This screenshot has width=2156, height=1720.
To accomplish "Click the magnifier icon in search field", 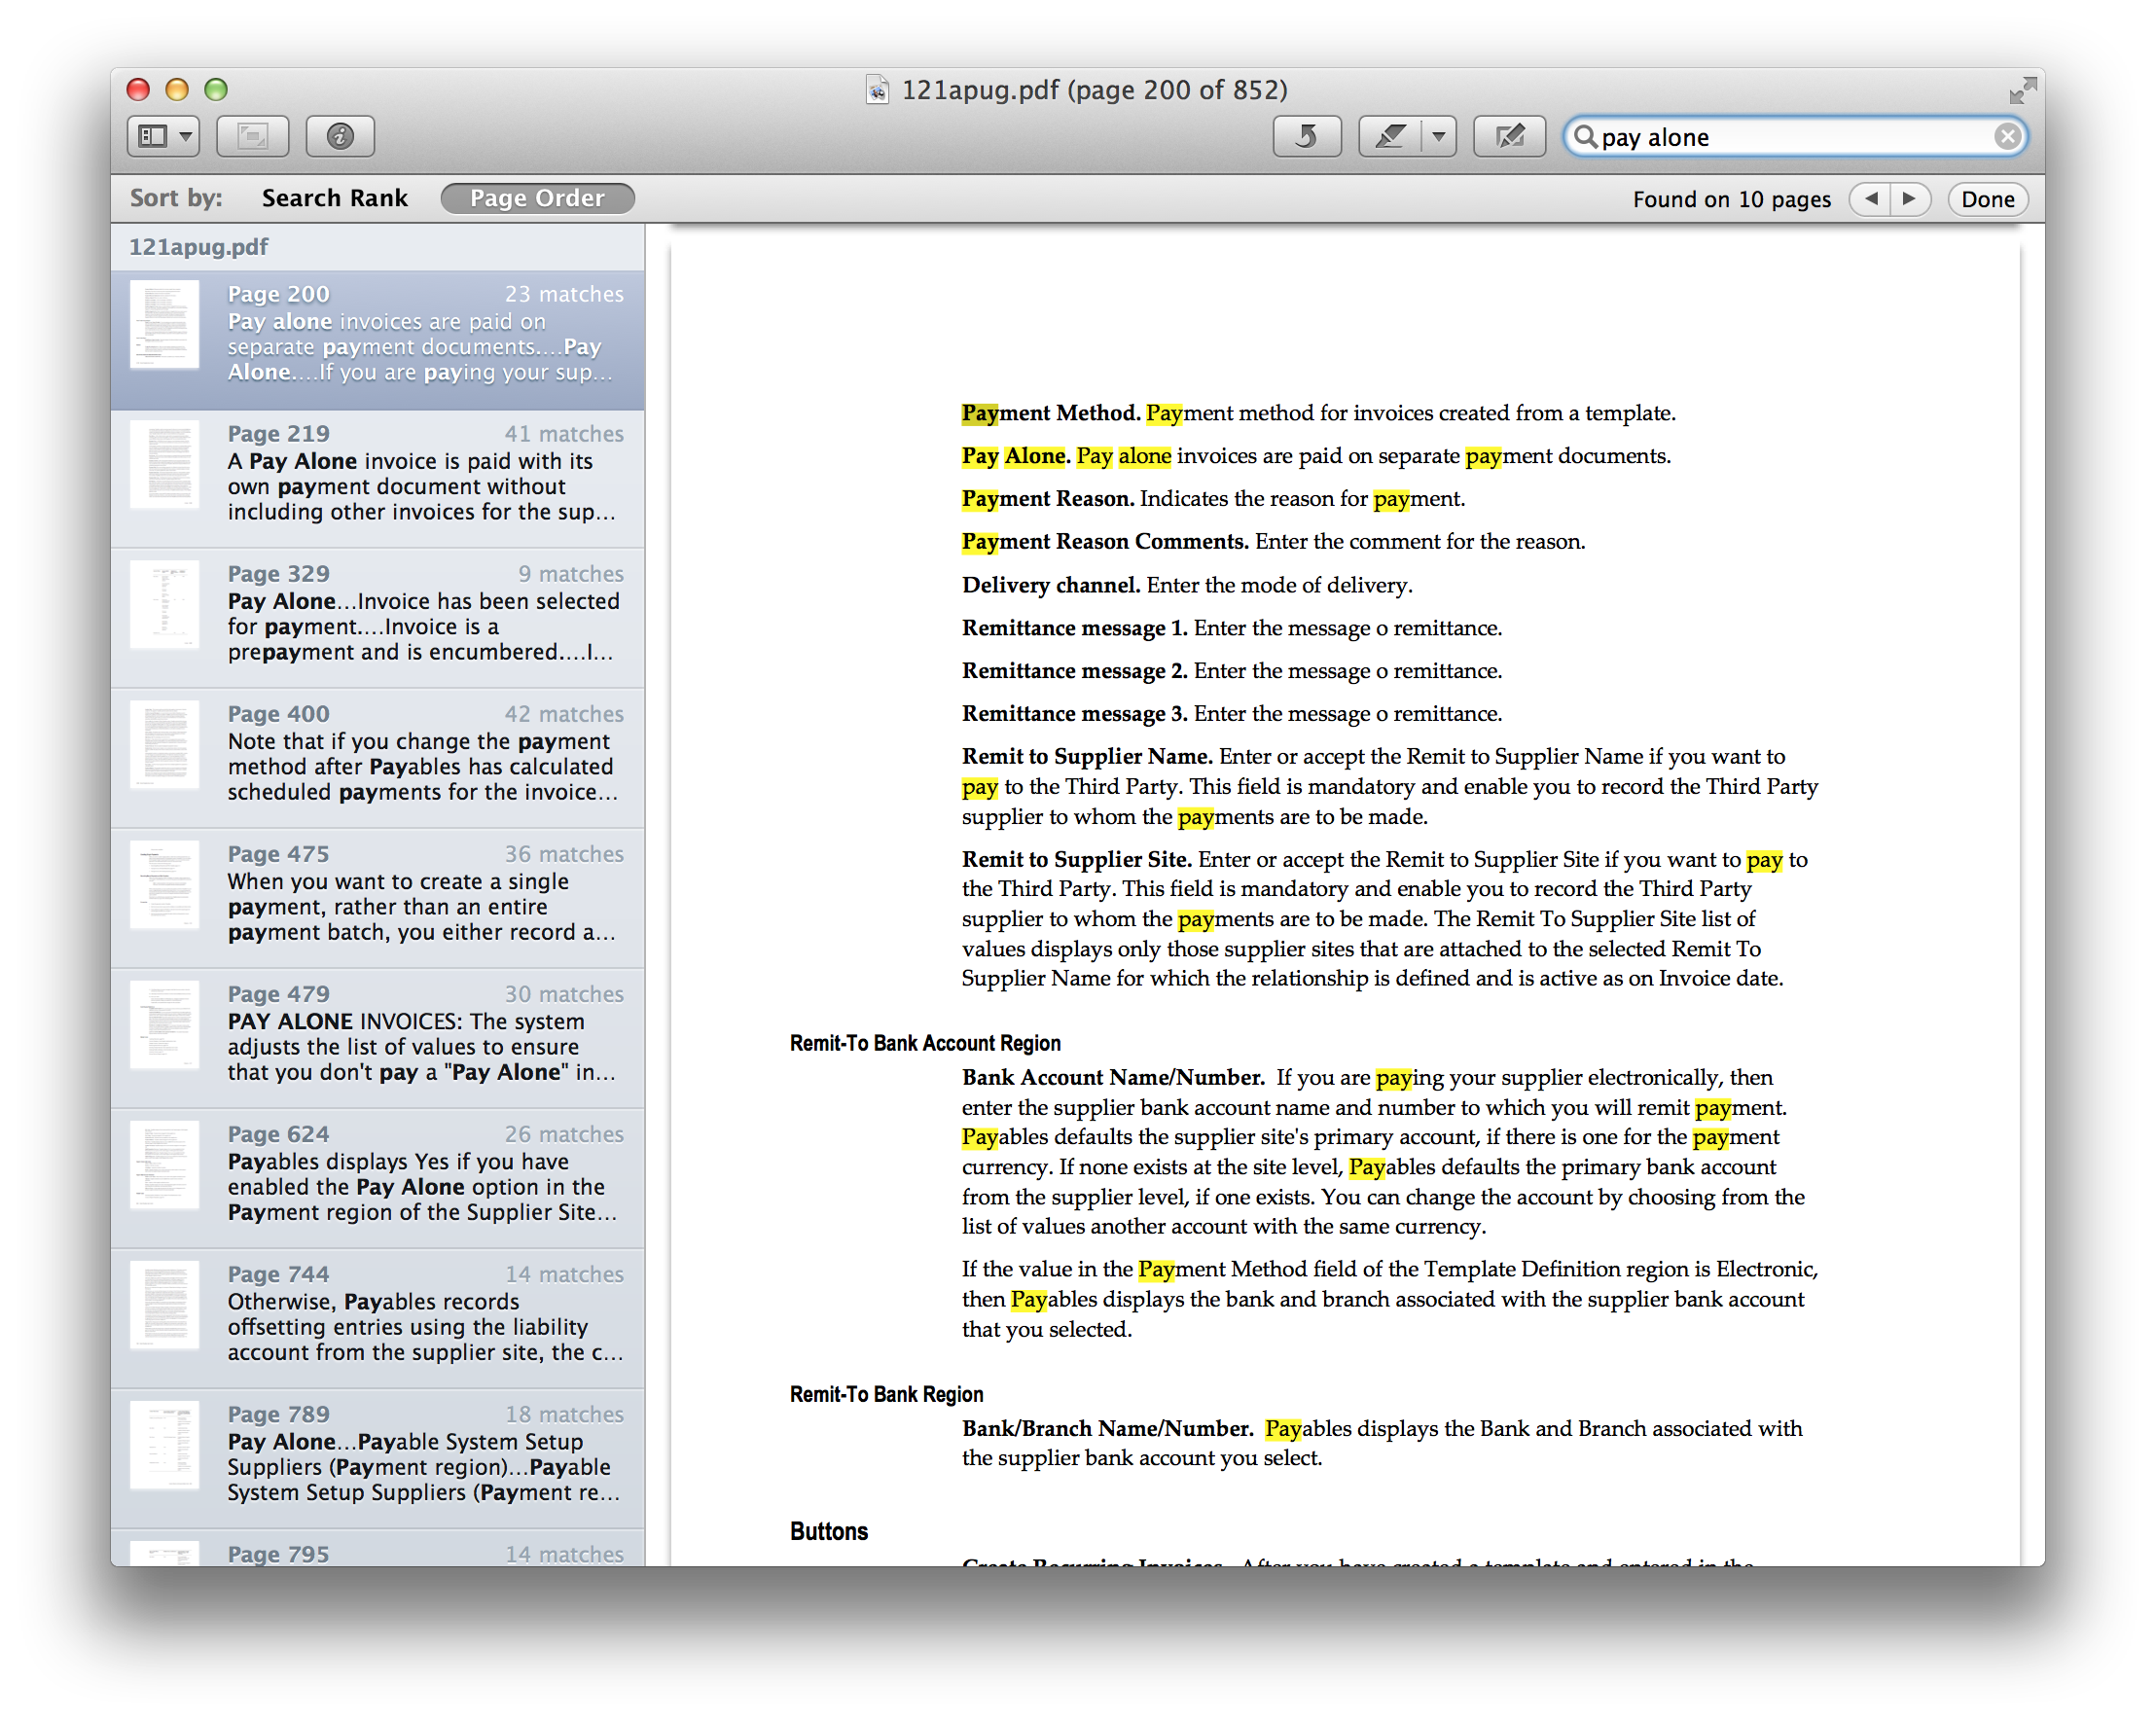I will [1588, 137].
